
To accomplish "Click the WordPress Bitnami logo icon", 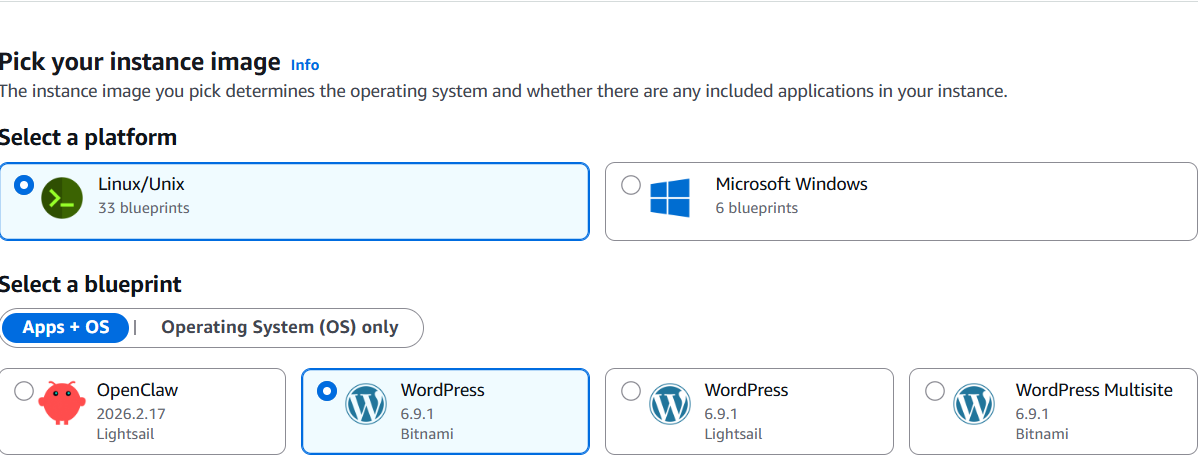I will coord(365,404).
